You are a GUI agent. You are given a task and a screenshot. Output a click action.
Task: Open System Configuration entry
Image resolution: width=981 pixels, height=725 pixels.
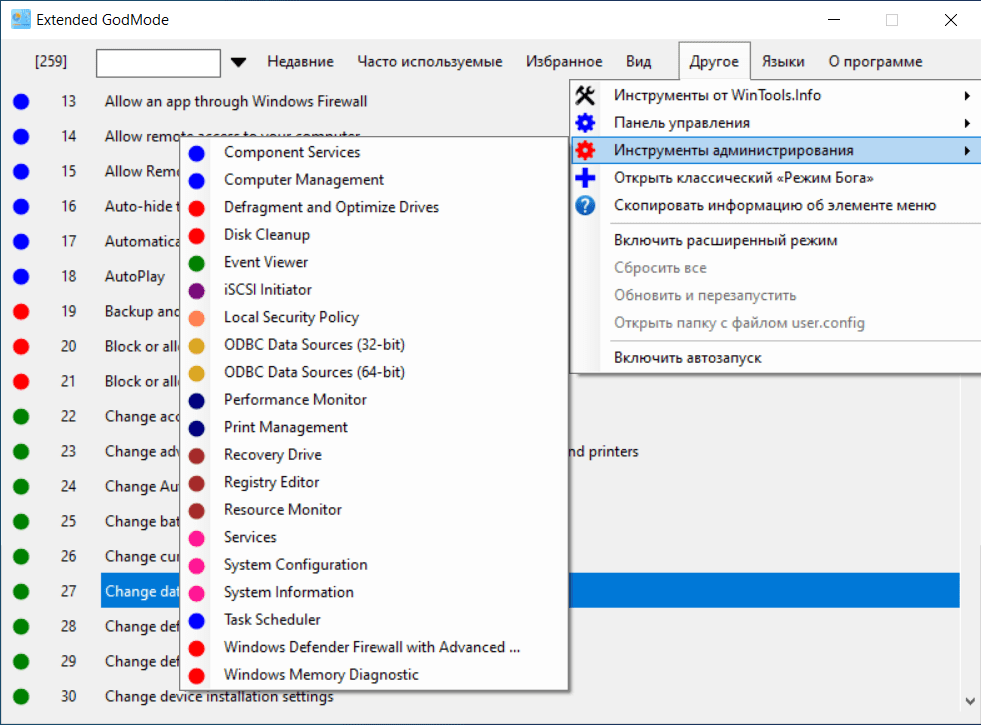tap(295, 565)
